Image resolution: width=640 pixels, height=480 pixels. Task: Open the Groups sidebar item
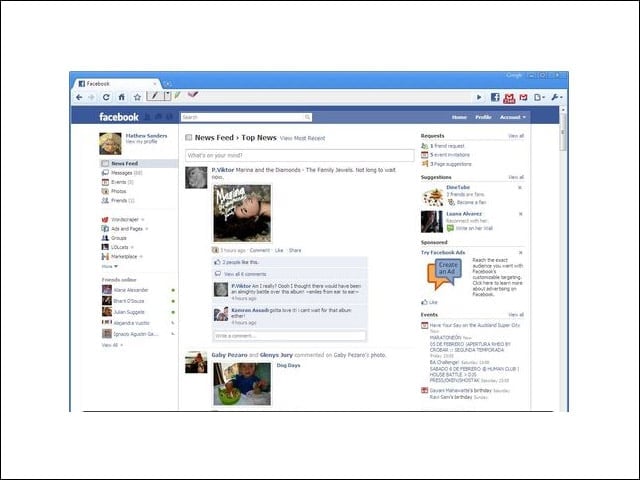pyautogui.click(x=114, y=238)
